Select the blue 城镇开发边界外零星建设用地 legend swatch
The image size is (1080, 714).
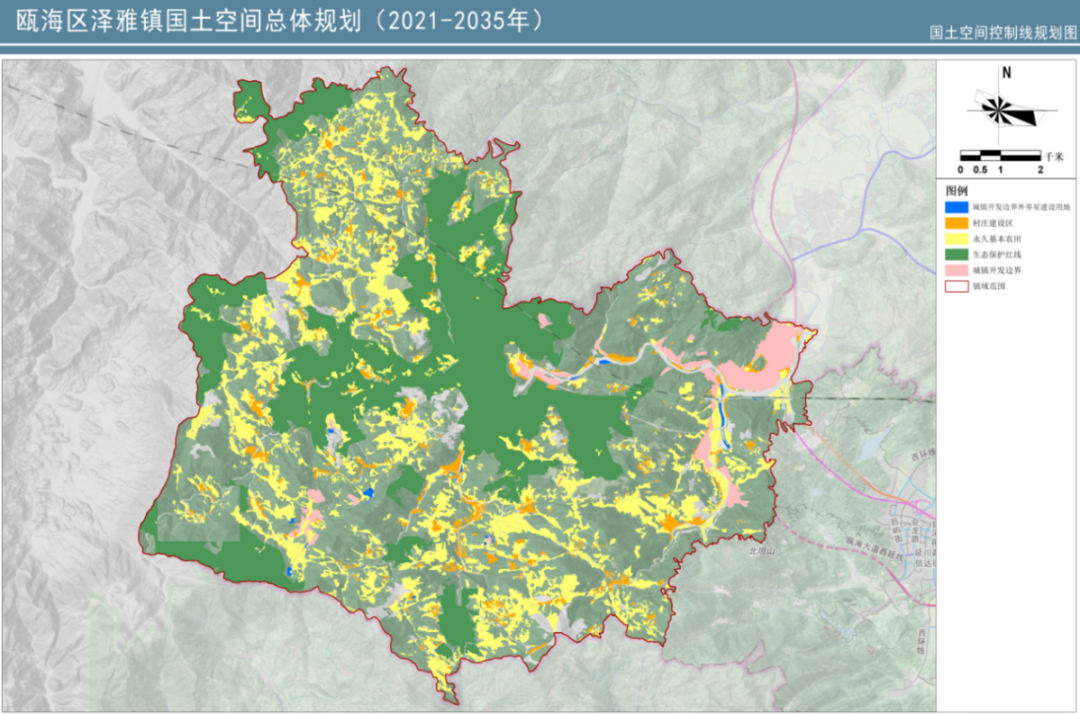pos(956,207)
